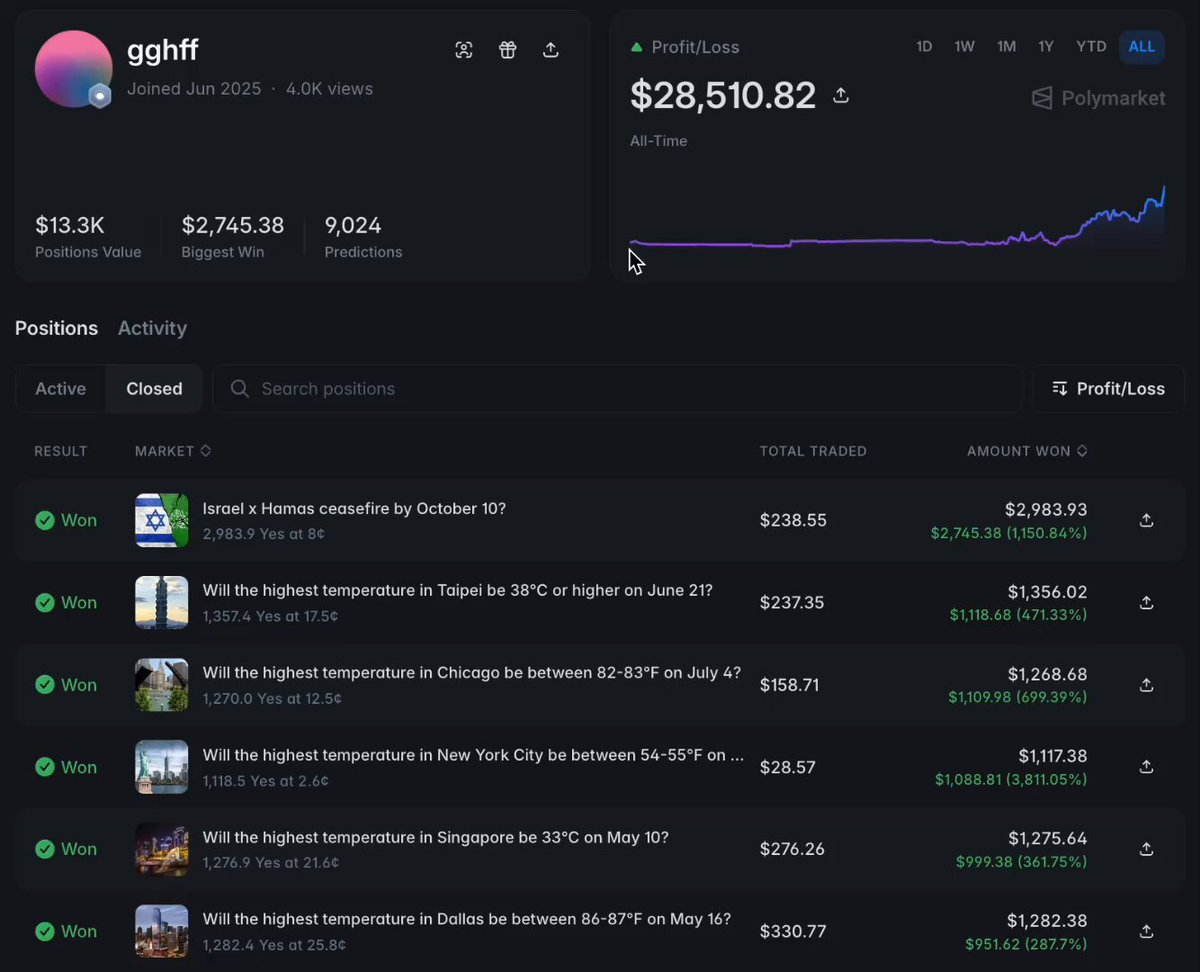Select the 1Y time range

(1046, 47)
